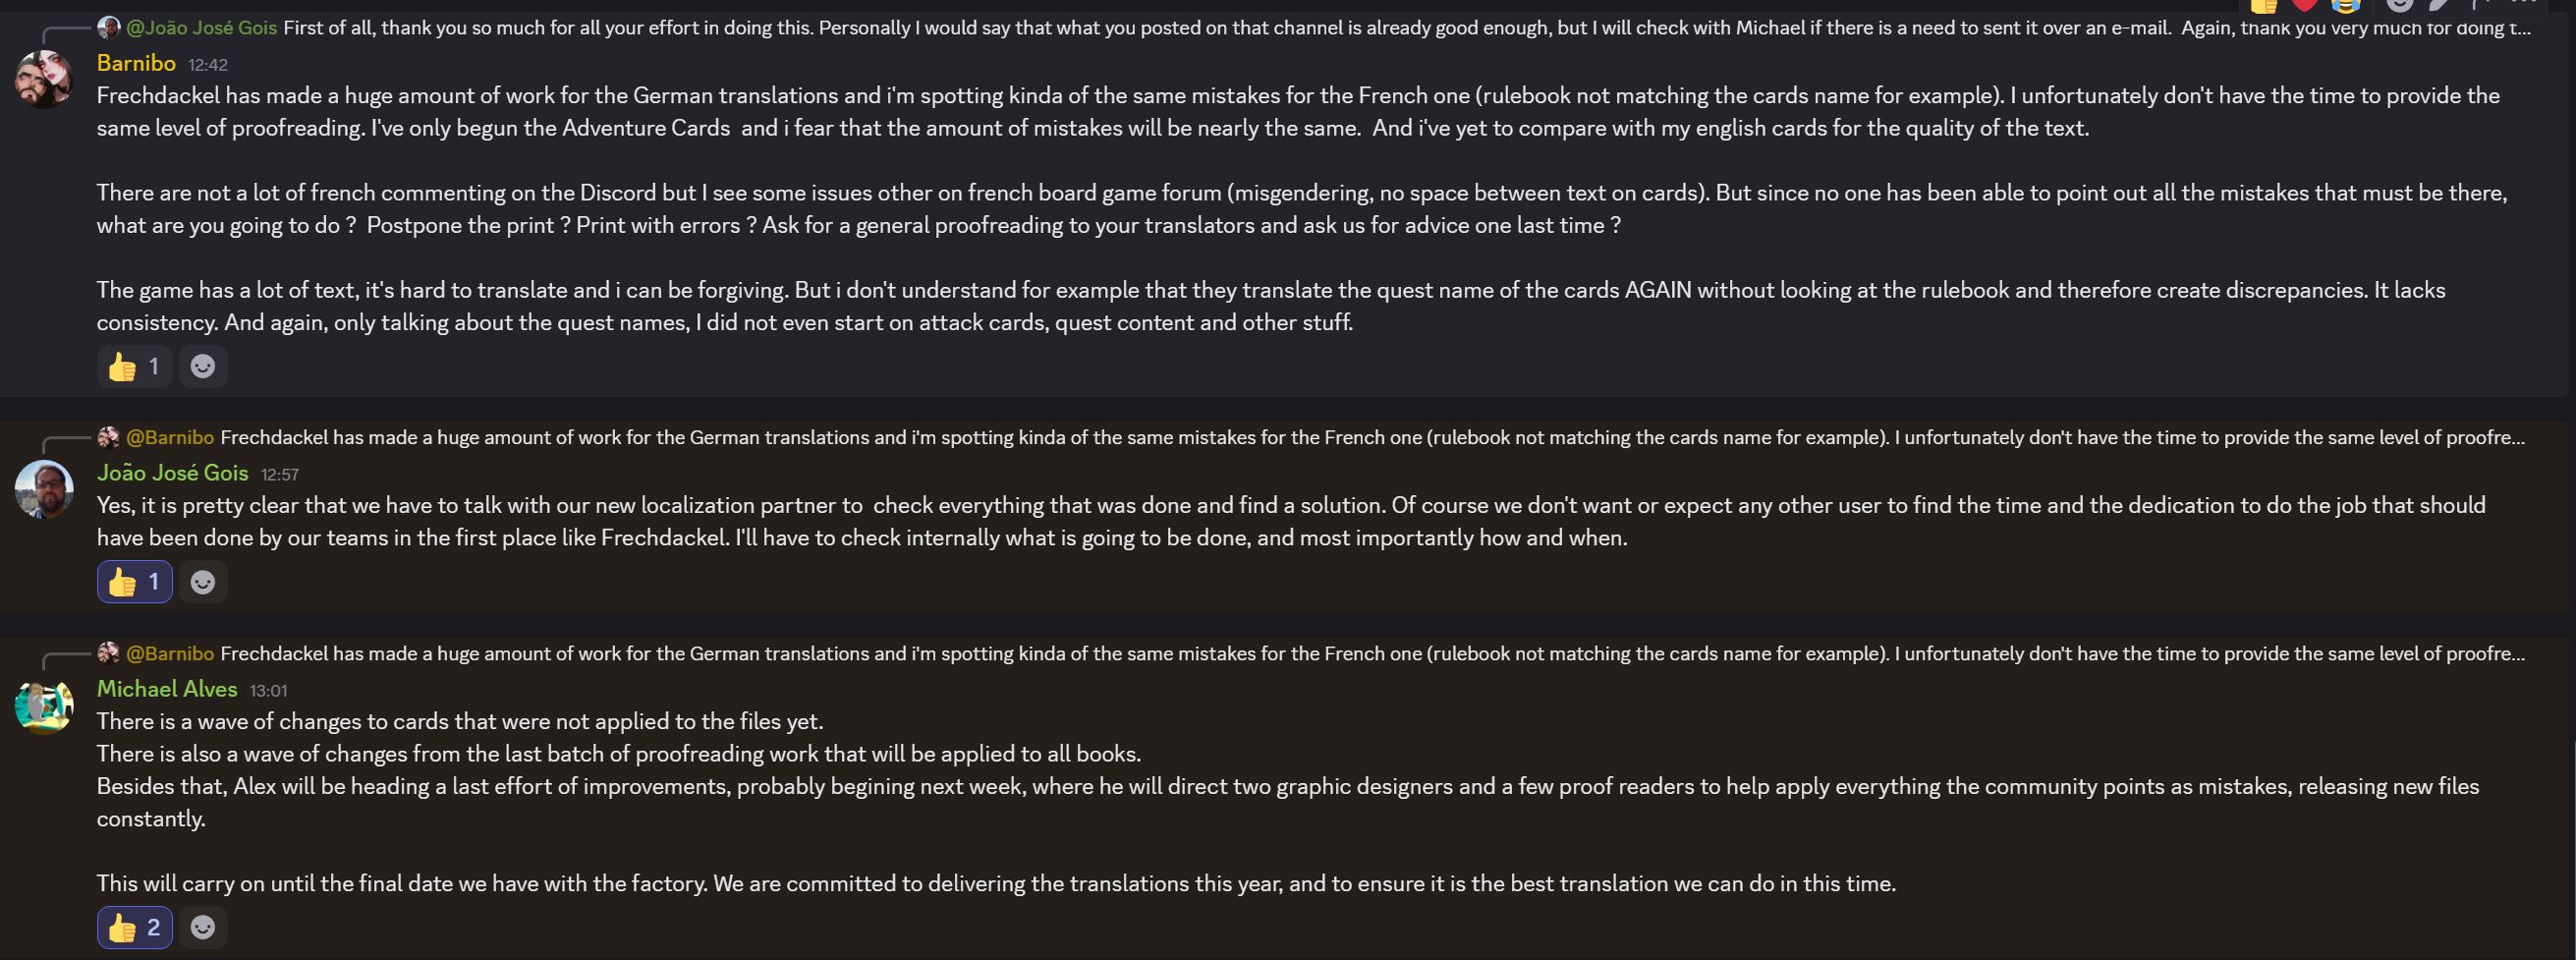Click the 12:42 message timestamp
Viewport: 2576px width, 960px height.
(208, 65)
